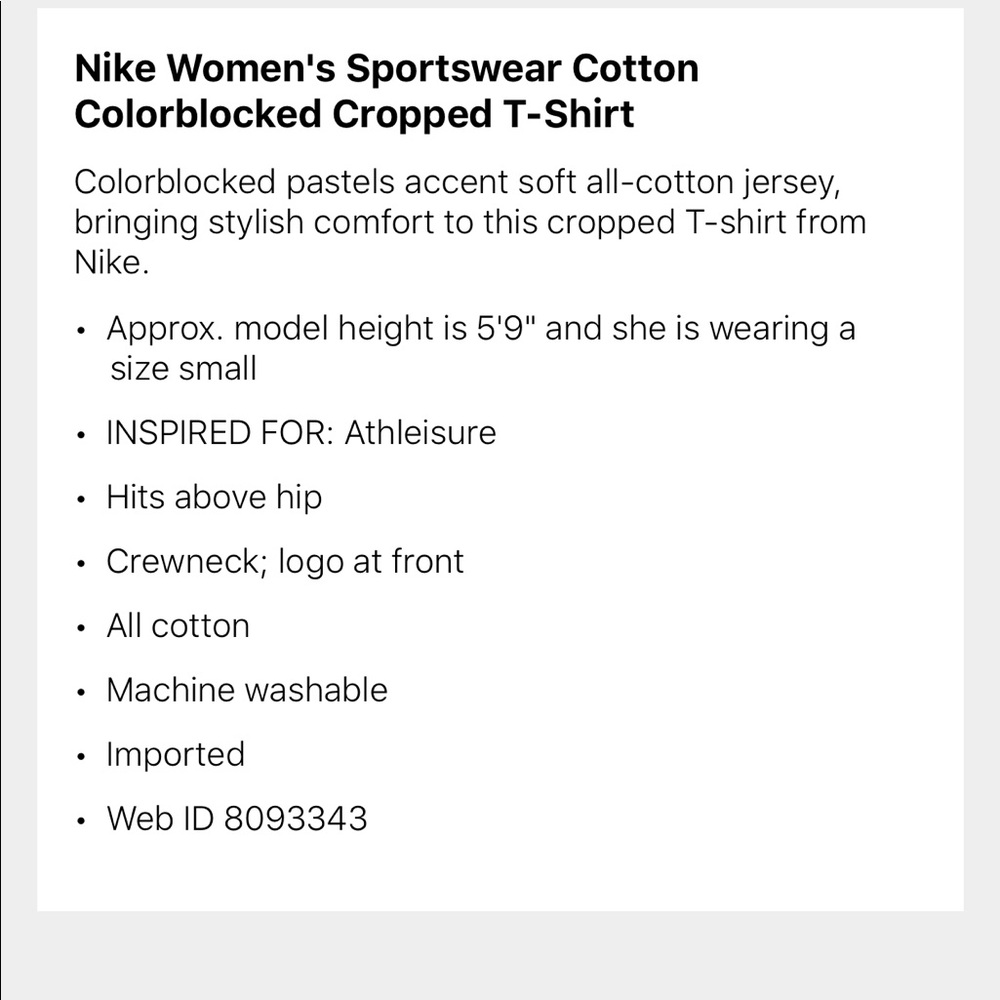Click the Nike Women's Sportswear product title

(386, 91)
